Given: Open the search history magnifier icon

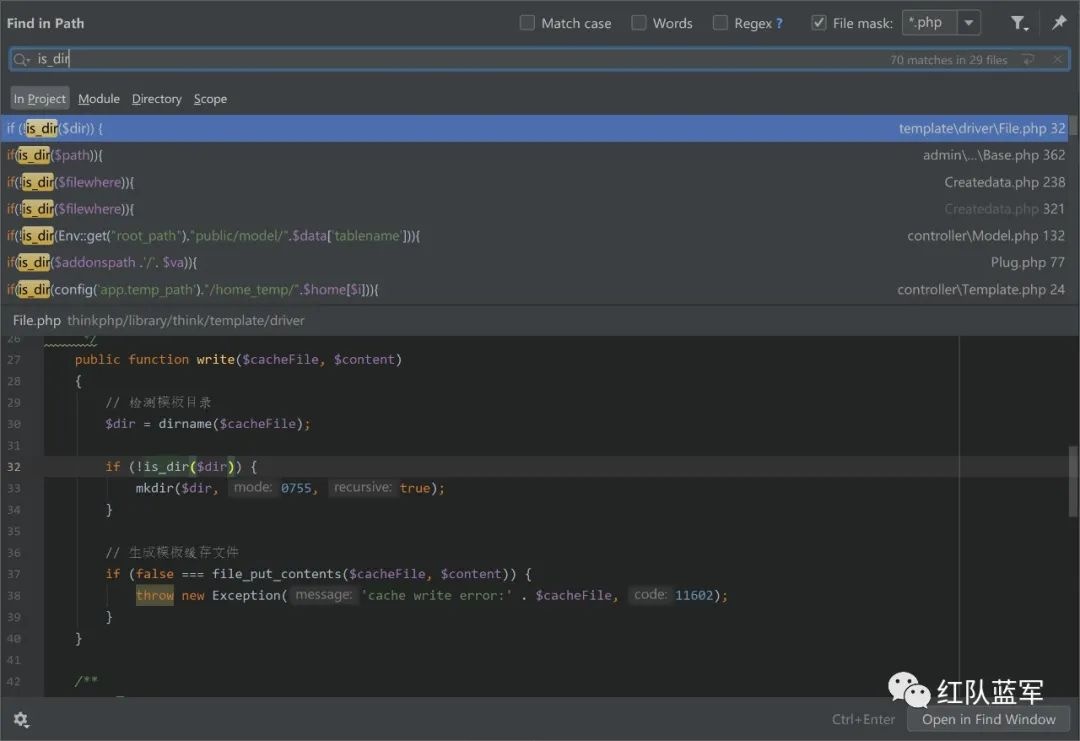Looking at the screenshot, I should coord(21,60).
